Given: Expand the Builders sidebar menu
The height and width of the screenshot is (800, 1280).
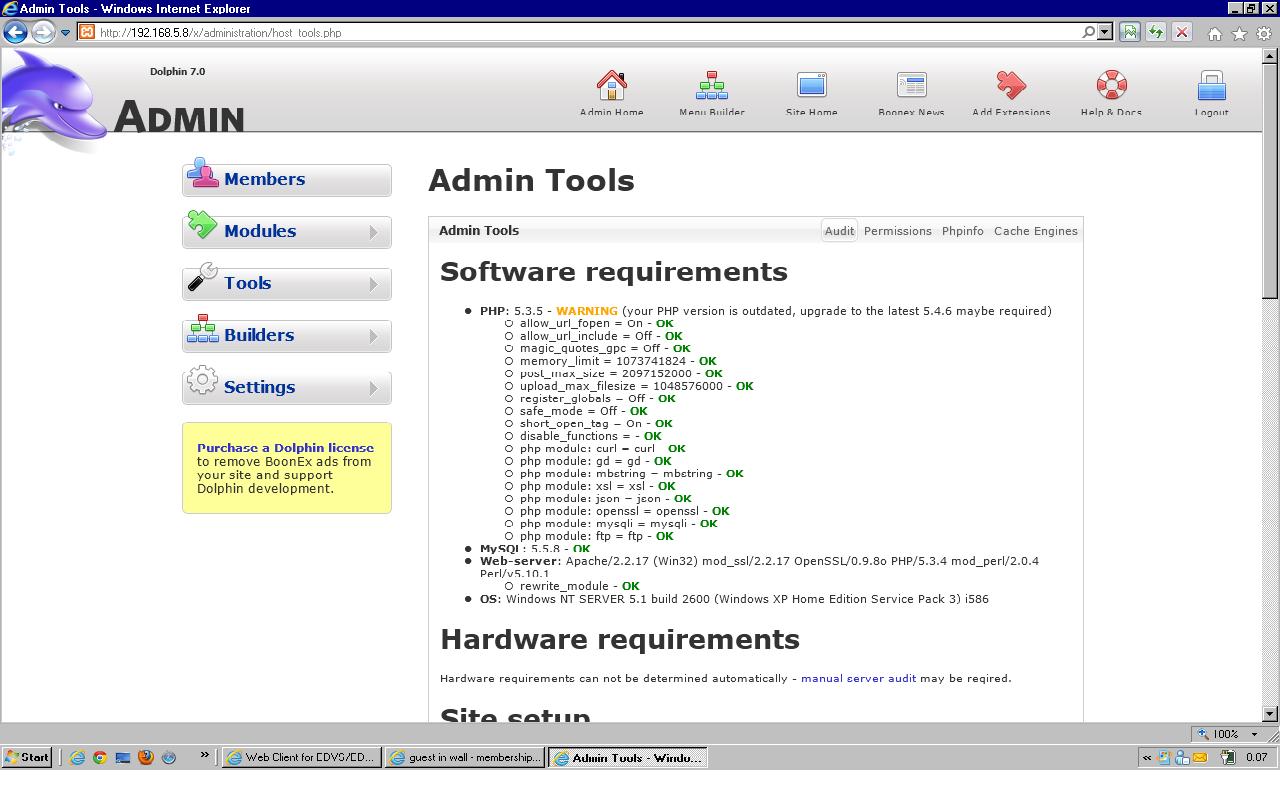Looking at the screenshot, I should (287, 336).
